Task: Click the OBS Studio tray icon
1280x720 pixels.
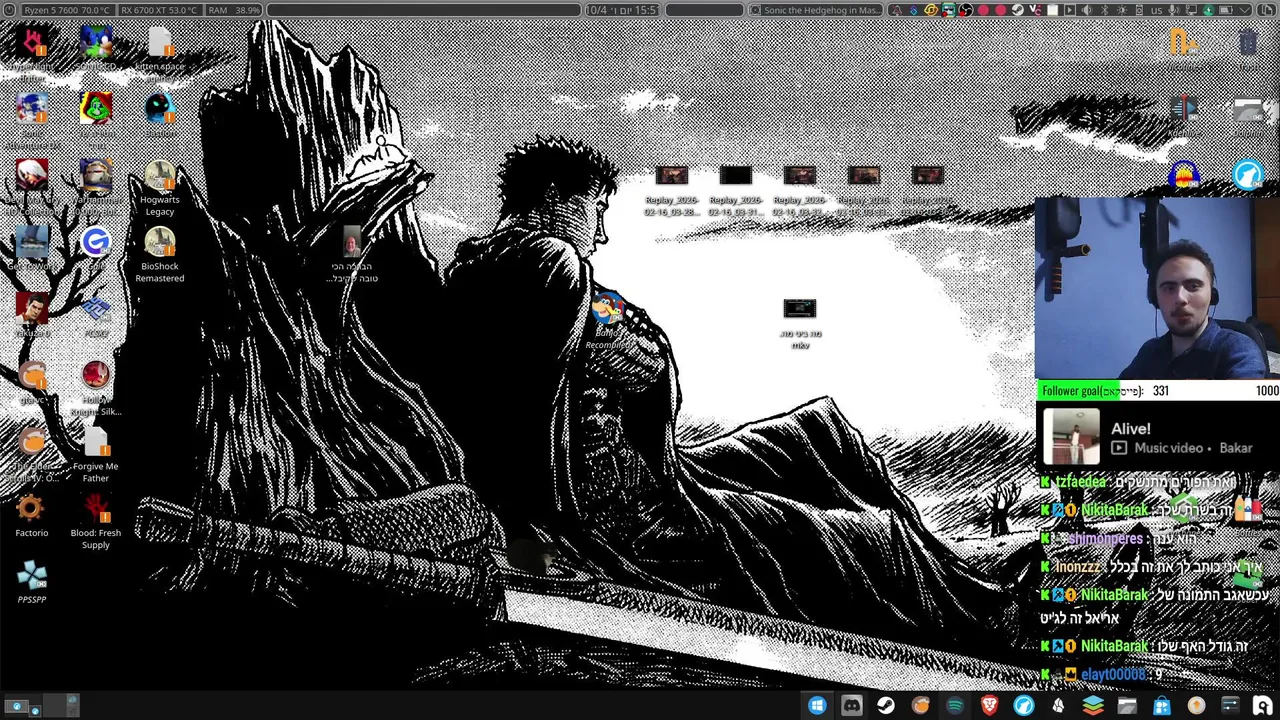Action: pos(966,10)
